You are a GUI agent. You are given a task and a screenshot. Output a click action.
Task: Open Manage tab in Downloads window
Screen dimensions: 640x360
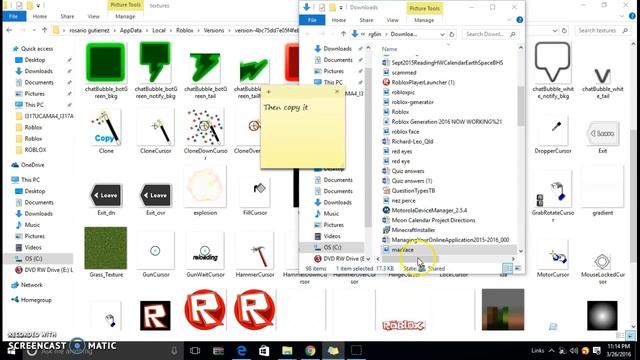[424, 20]
